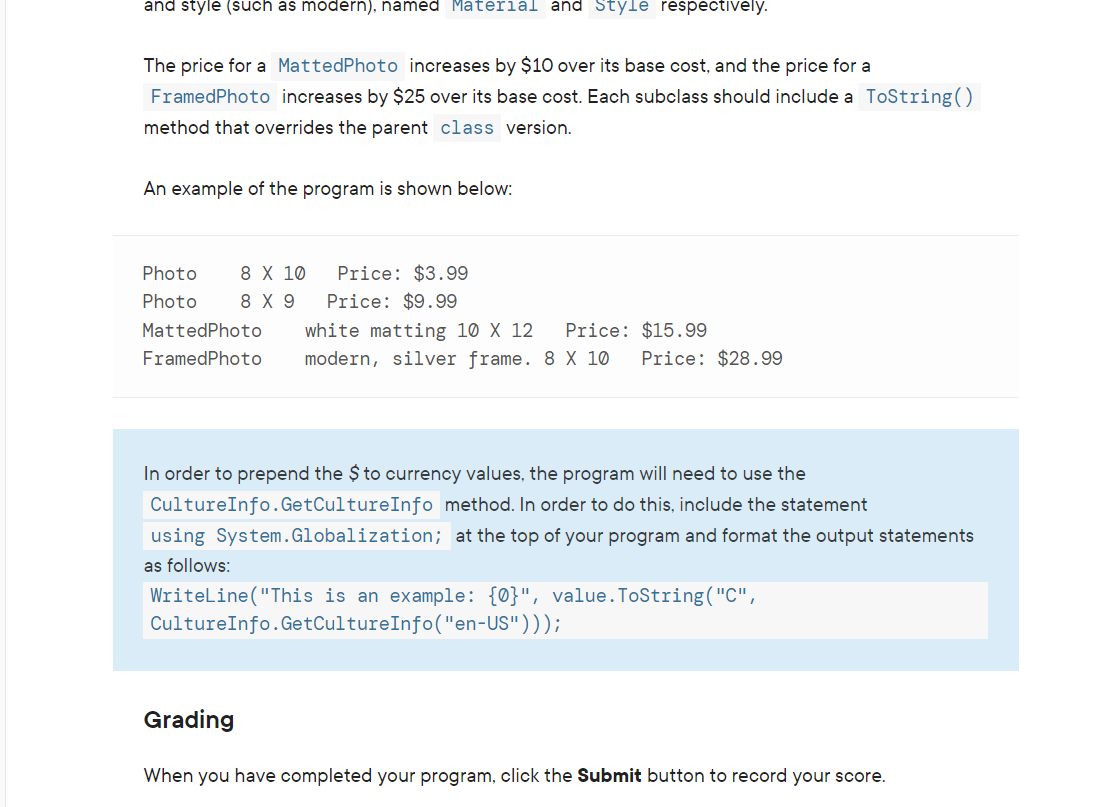The image size is (1108, 807).
Task: Click the bold Submit text
Action: click(x=608, y=775)
